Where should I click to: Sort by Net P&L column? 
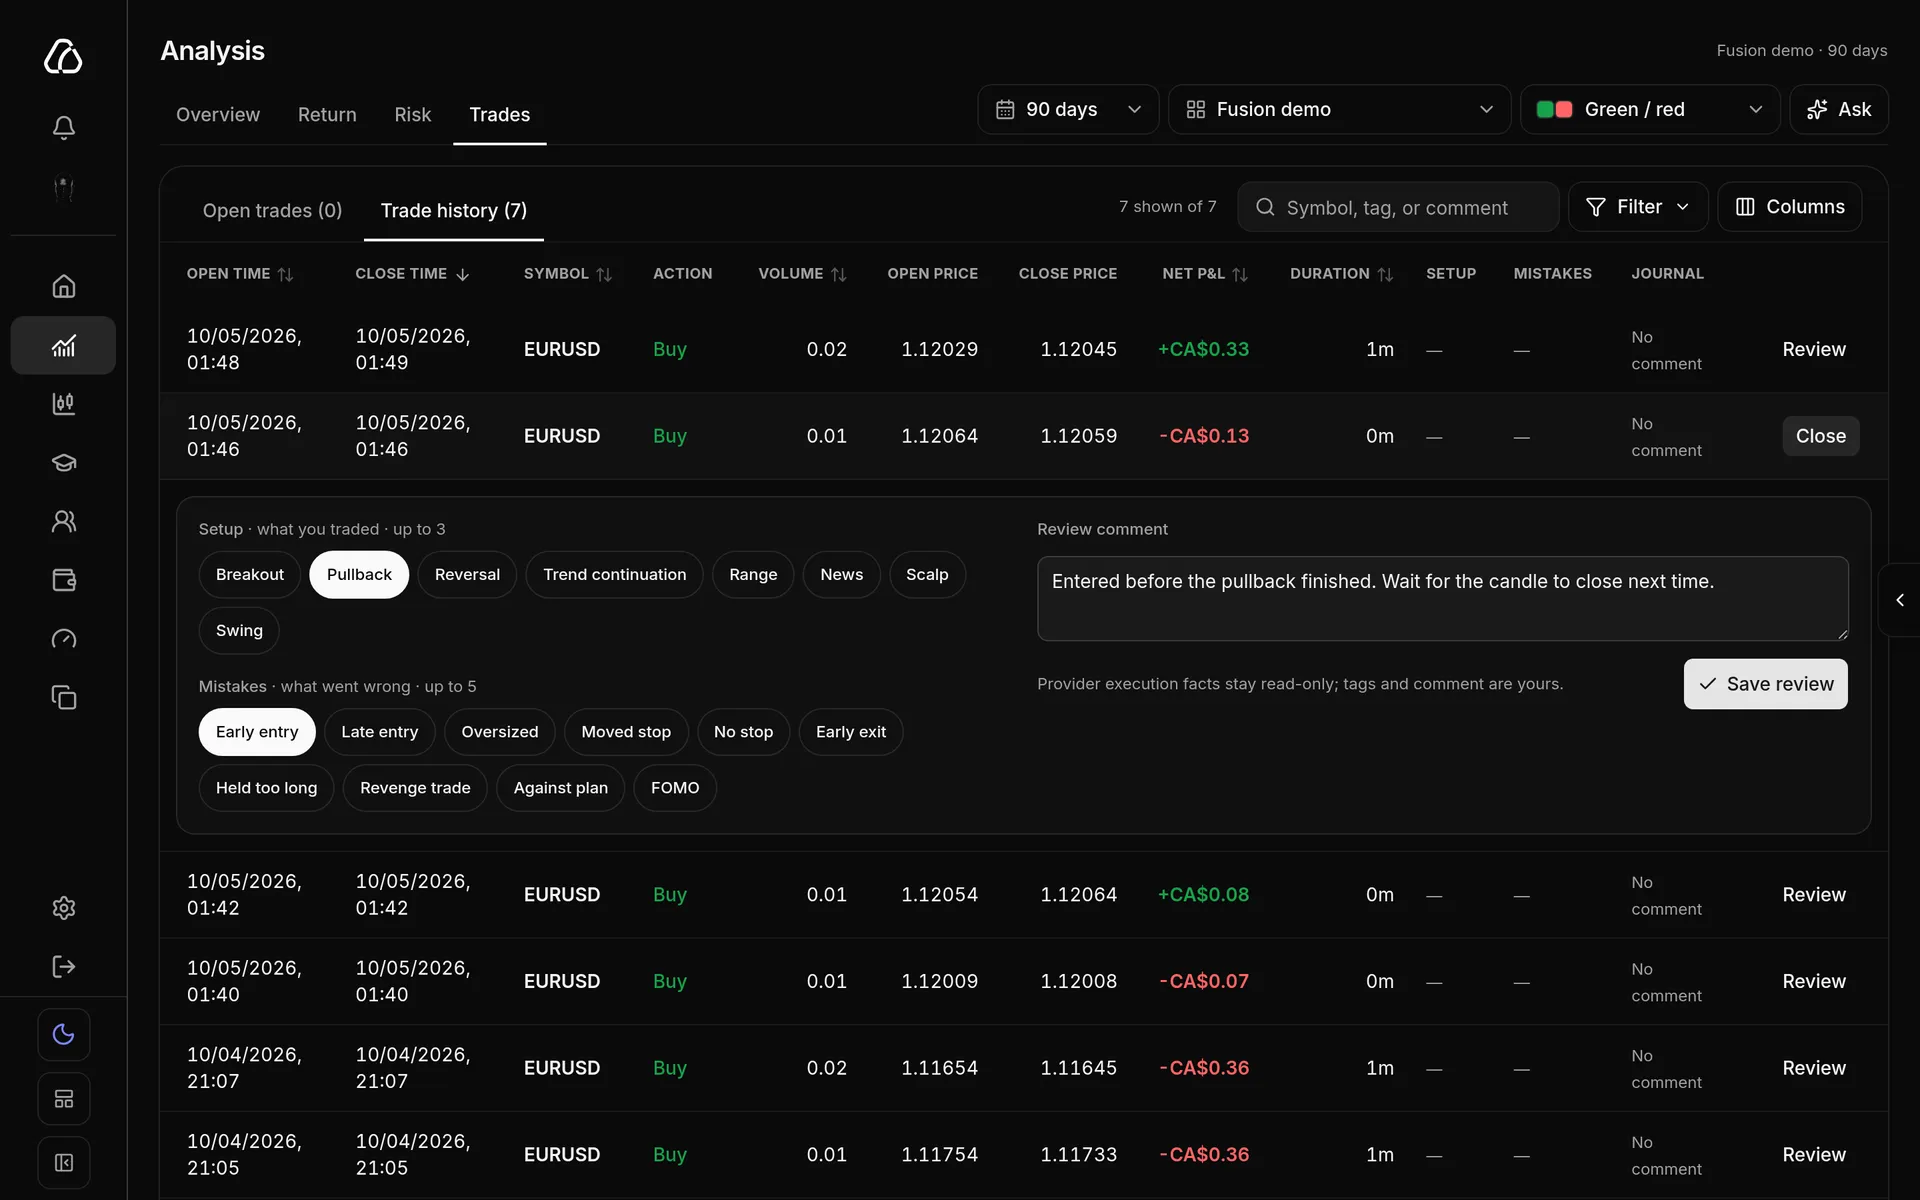click(x=1205, y=274)
